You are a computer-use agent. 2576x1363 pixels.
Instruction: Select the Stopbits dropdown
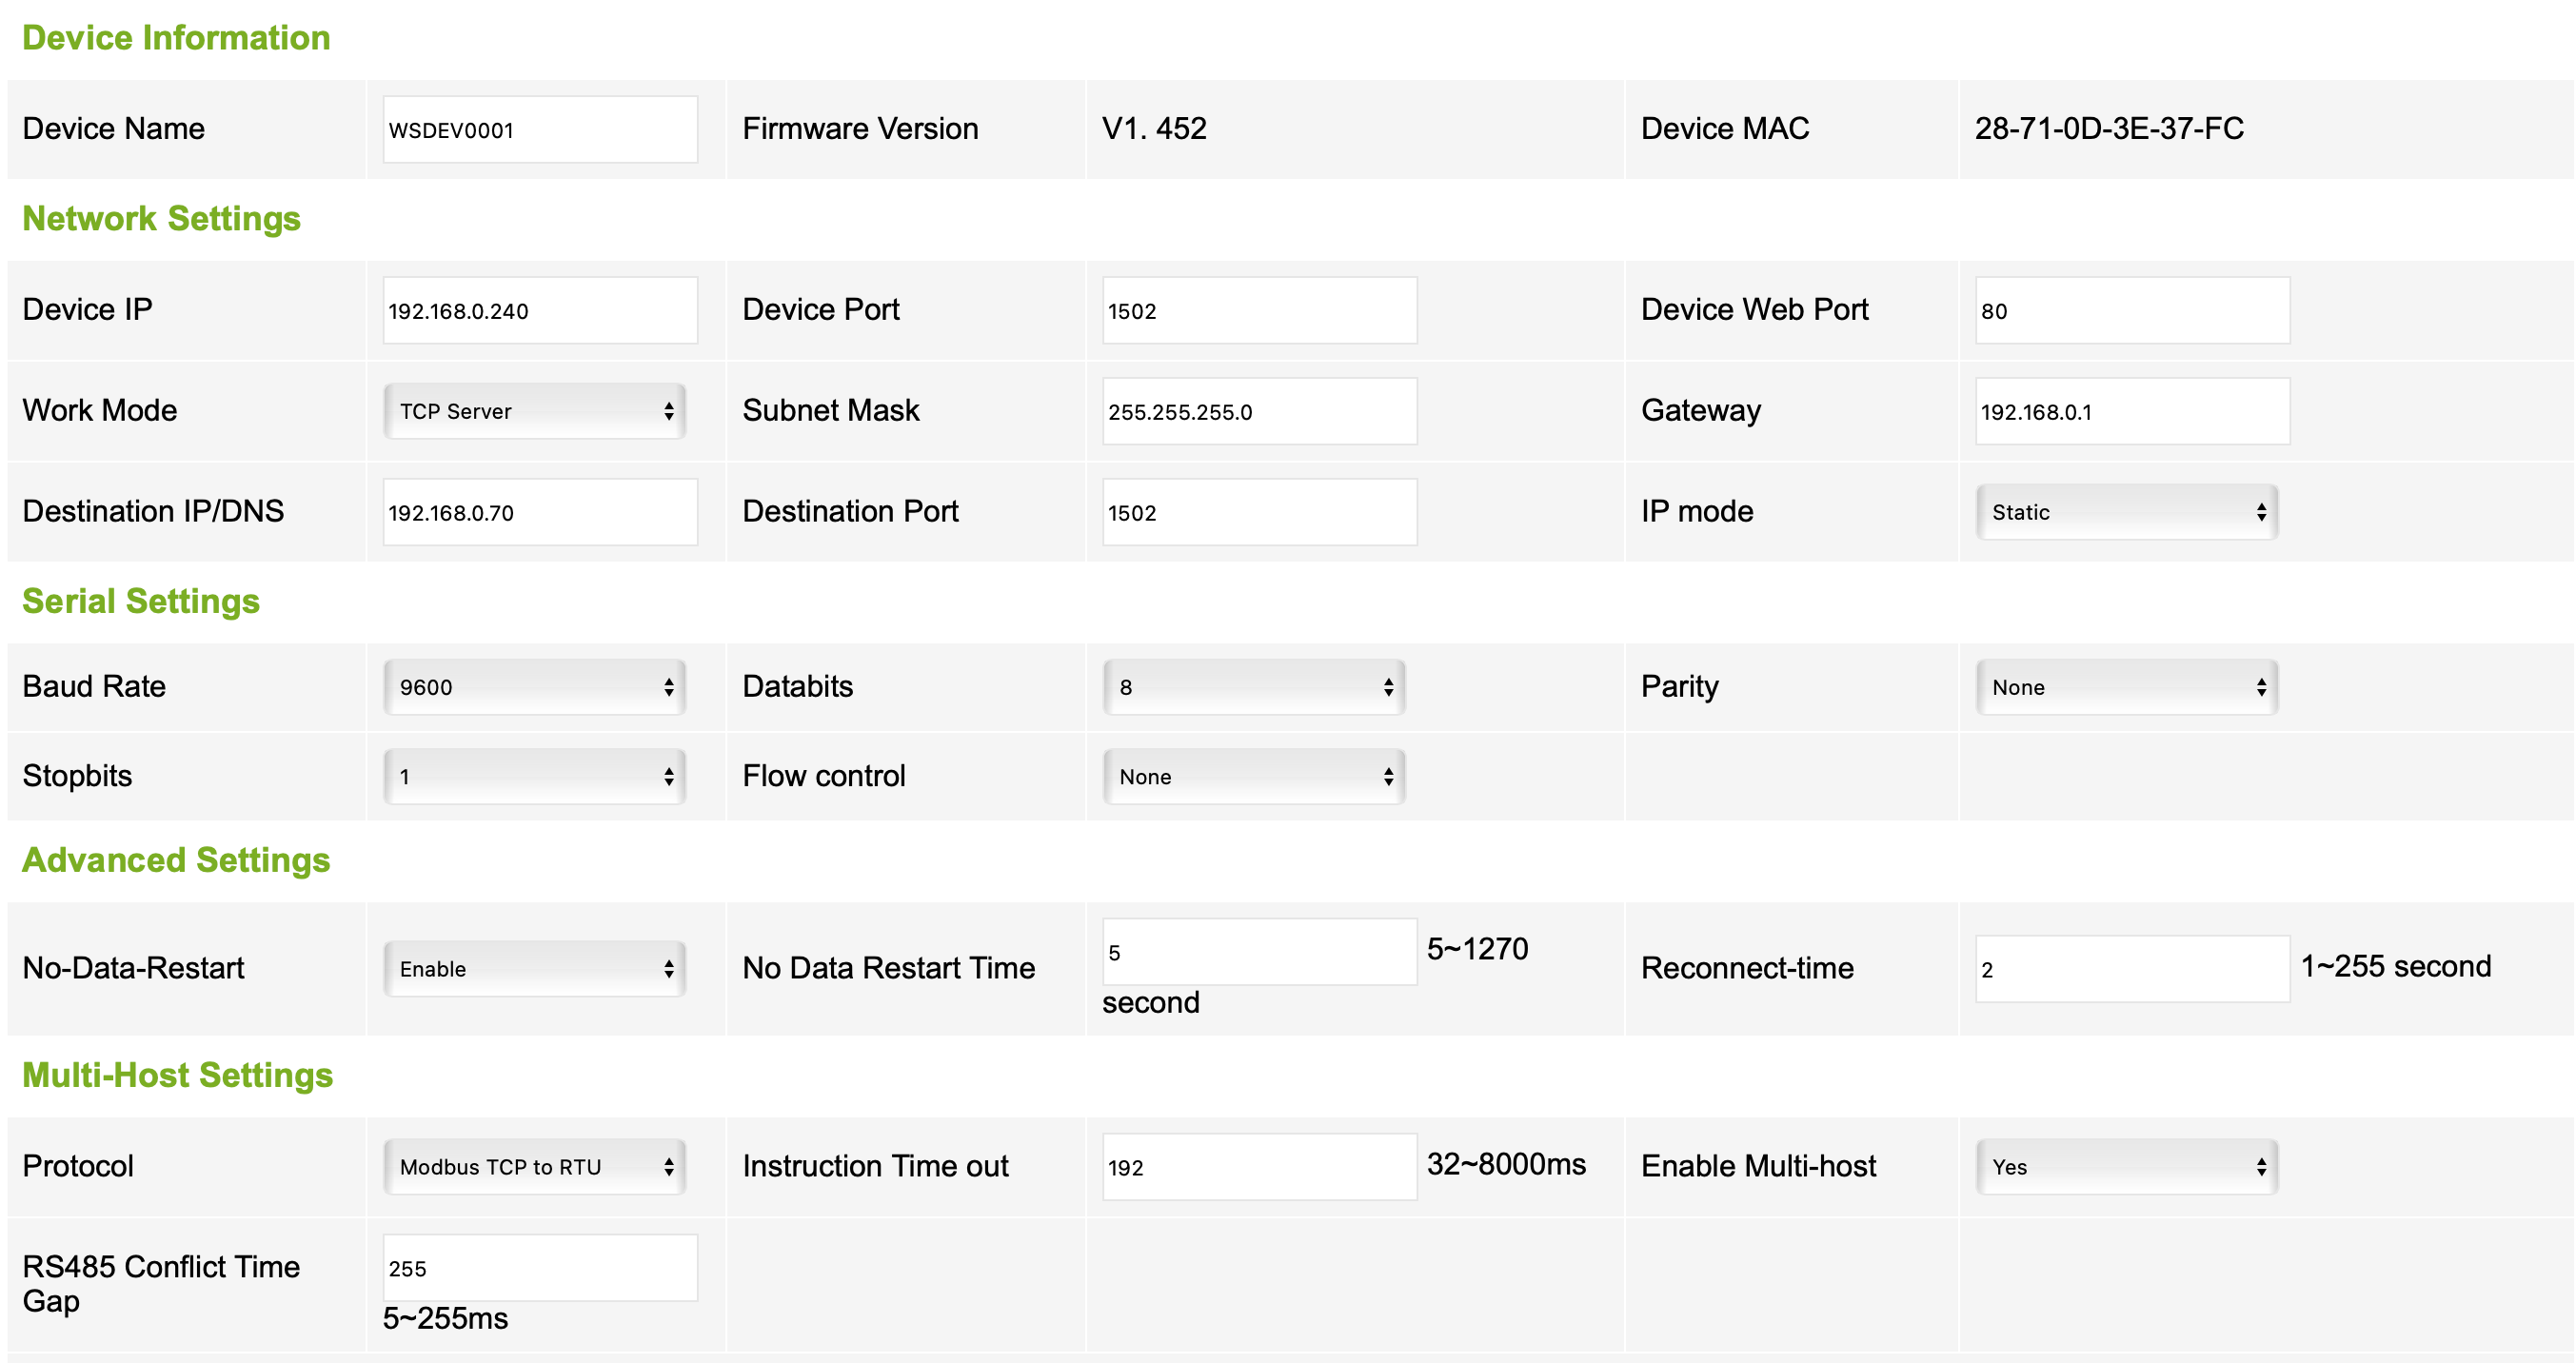534,776
